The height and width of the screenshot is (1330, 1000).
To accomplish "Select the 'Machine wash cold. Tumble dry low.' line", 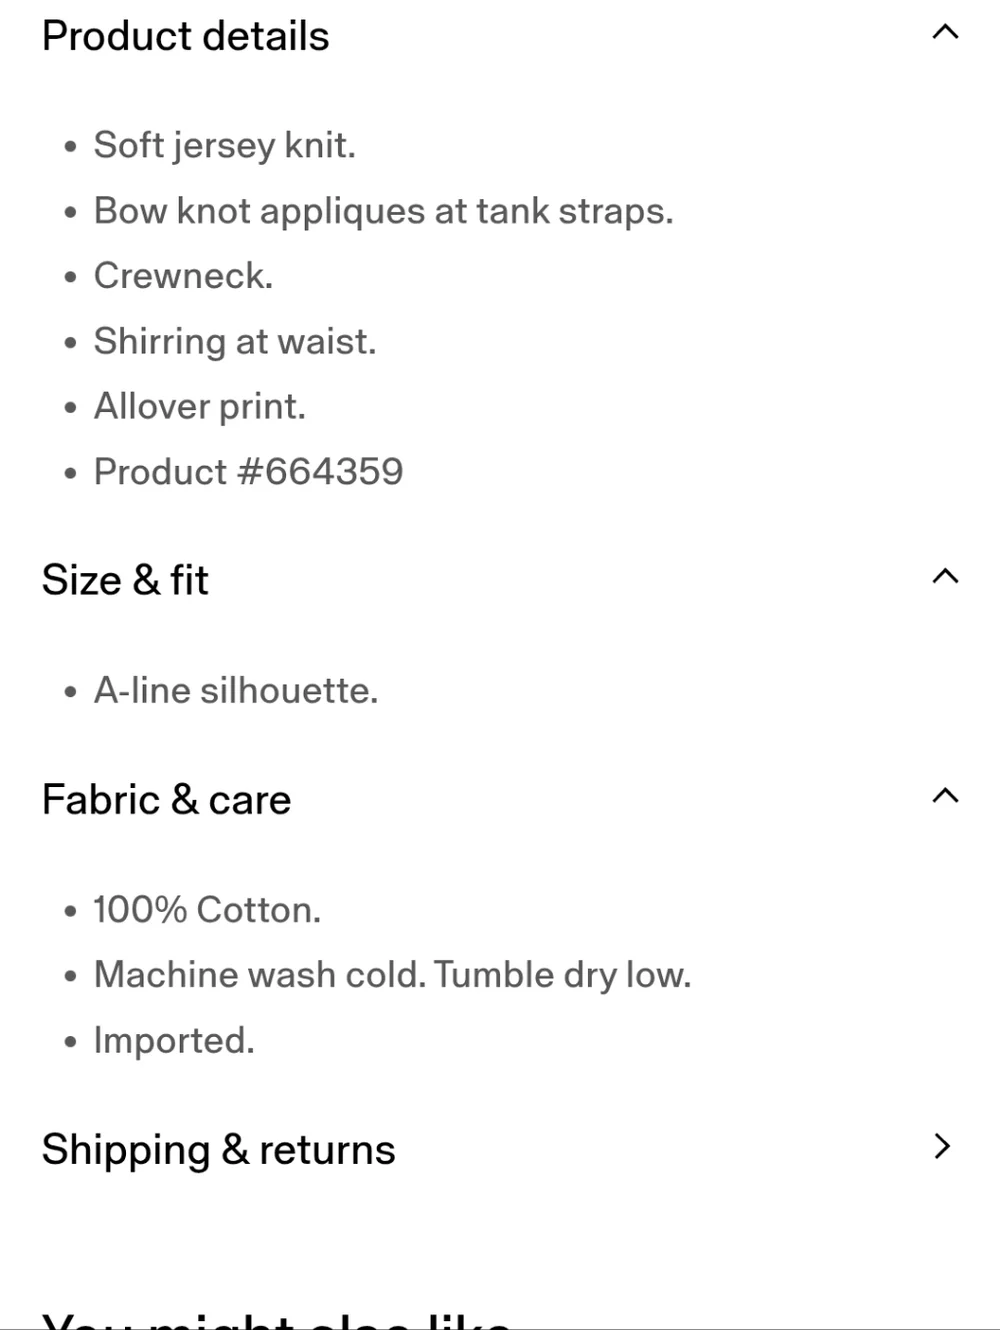I will 393,975.
